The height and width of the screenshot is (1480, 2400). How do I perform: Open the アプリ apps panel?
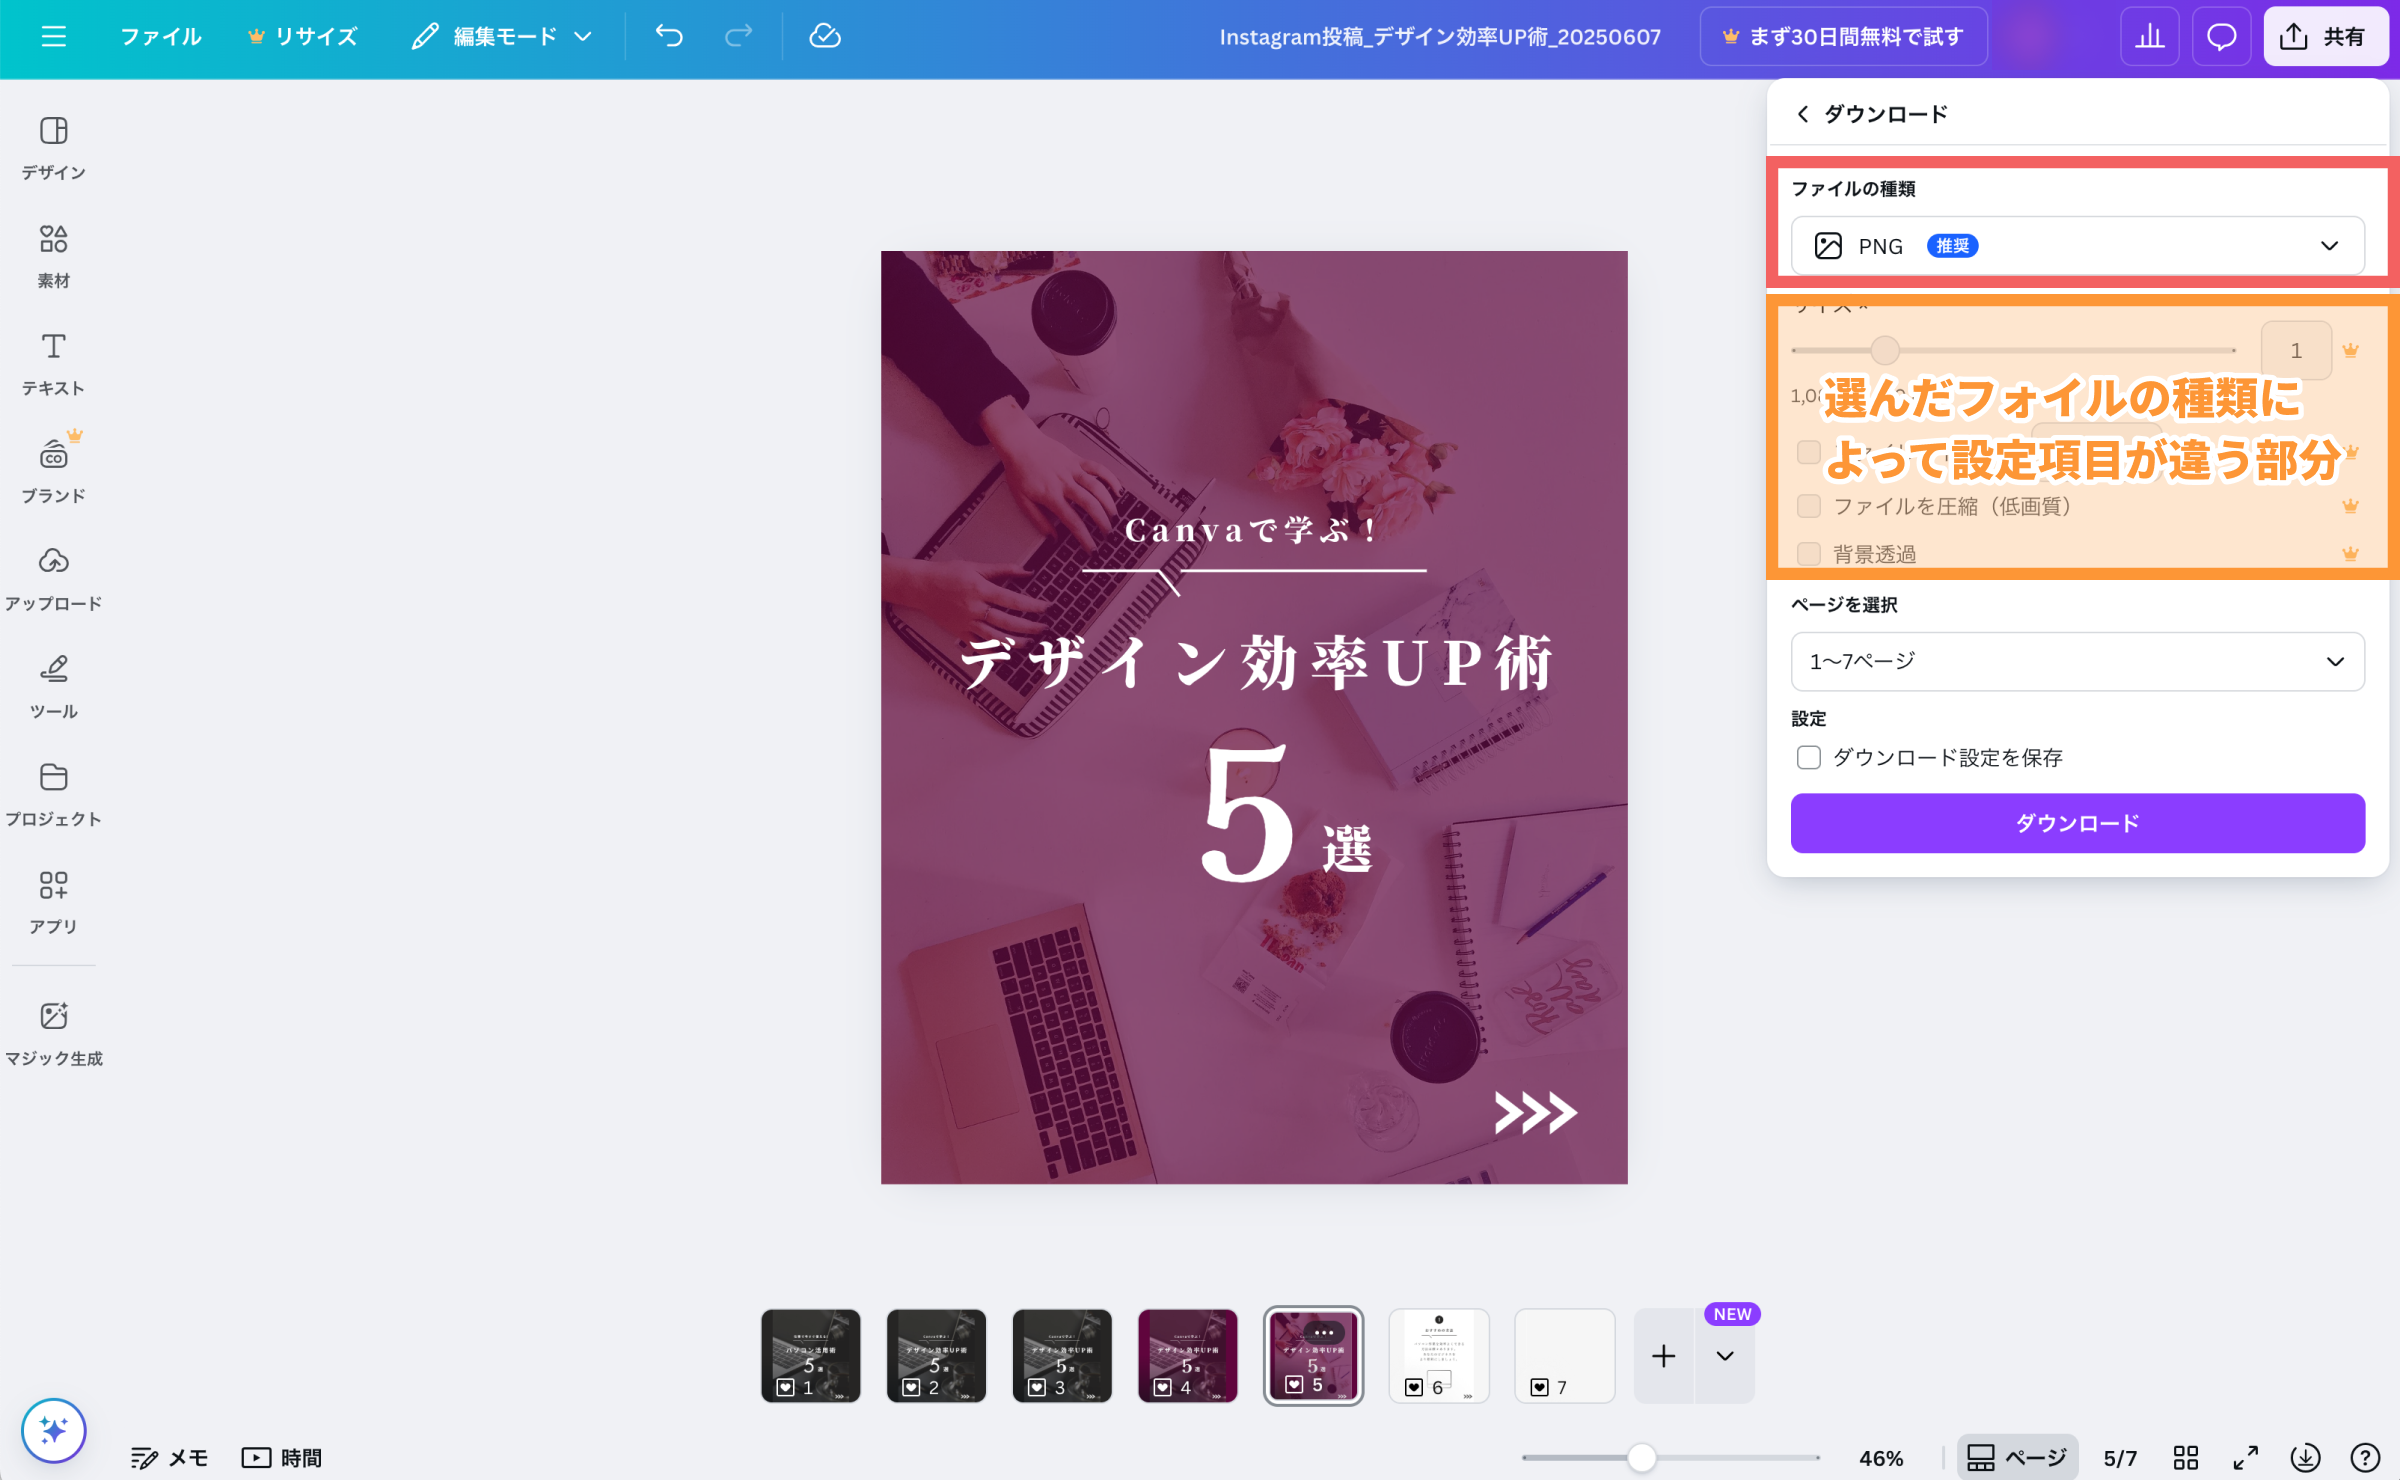(54, 902)
